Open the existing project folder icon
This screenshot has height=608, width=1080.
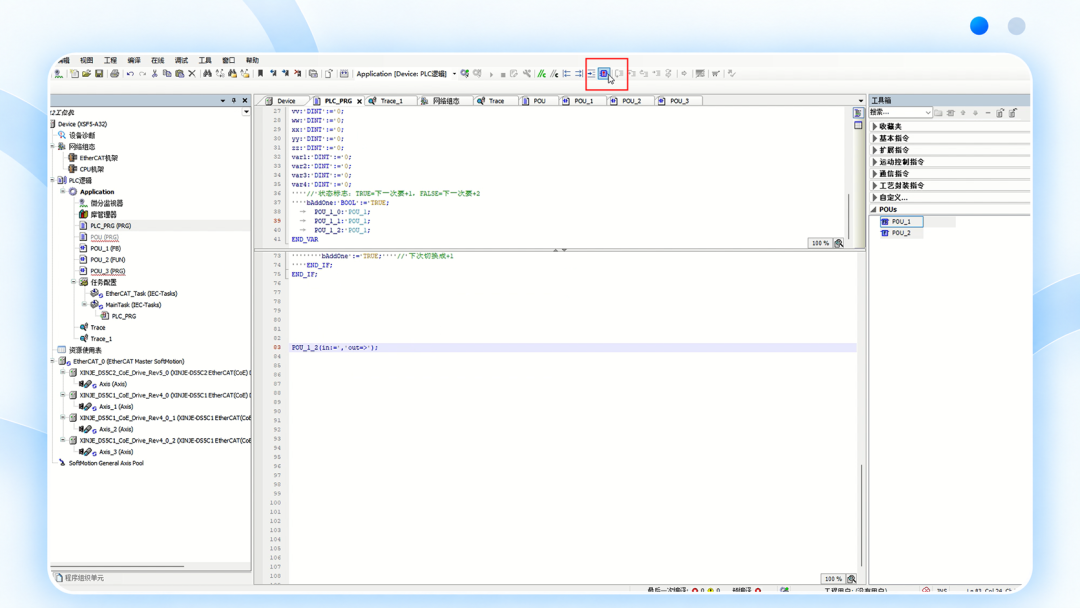coord(86,74)
